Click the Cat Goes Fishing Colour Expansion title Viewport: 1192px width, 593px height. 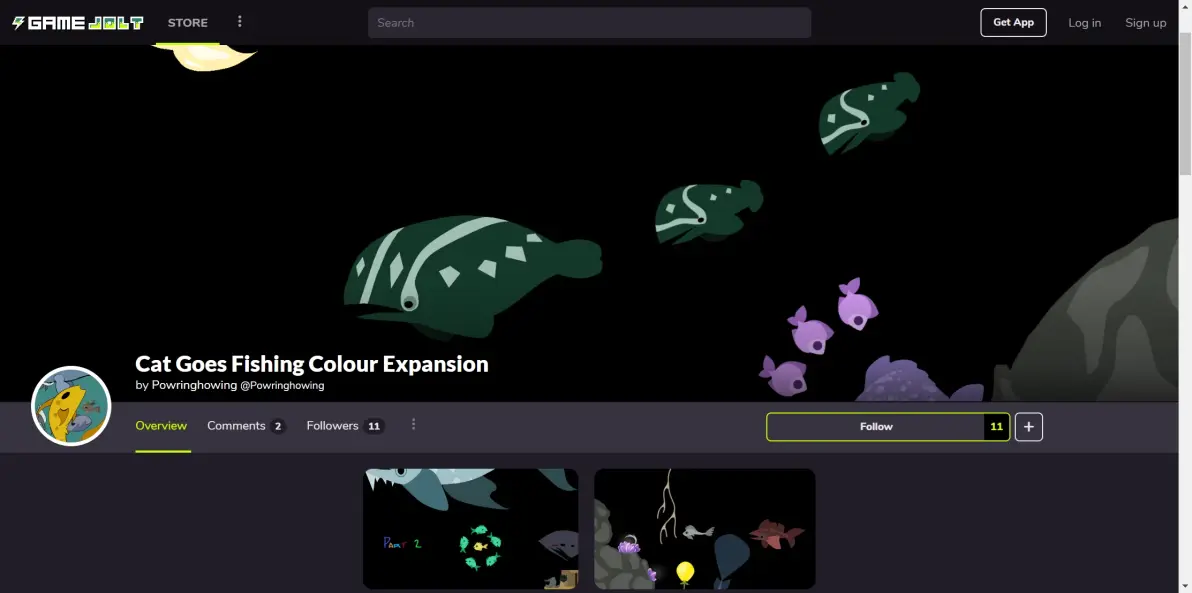coord(312,363)
